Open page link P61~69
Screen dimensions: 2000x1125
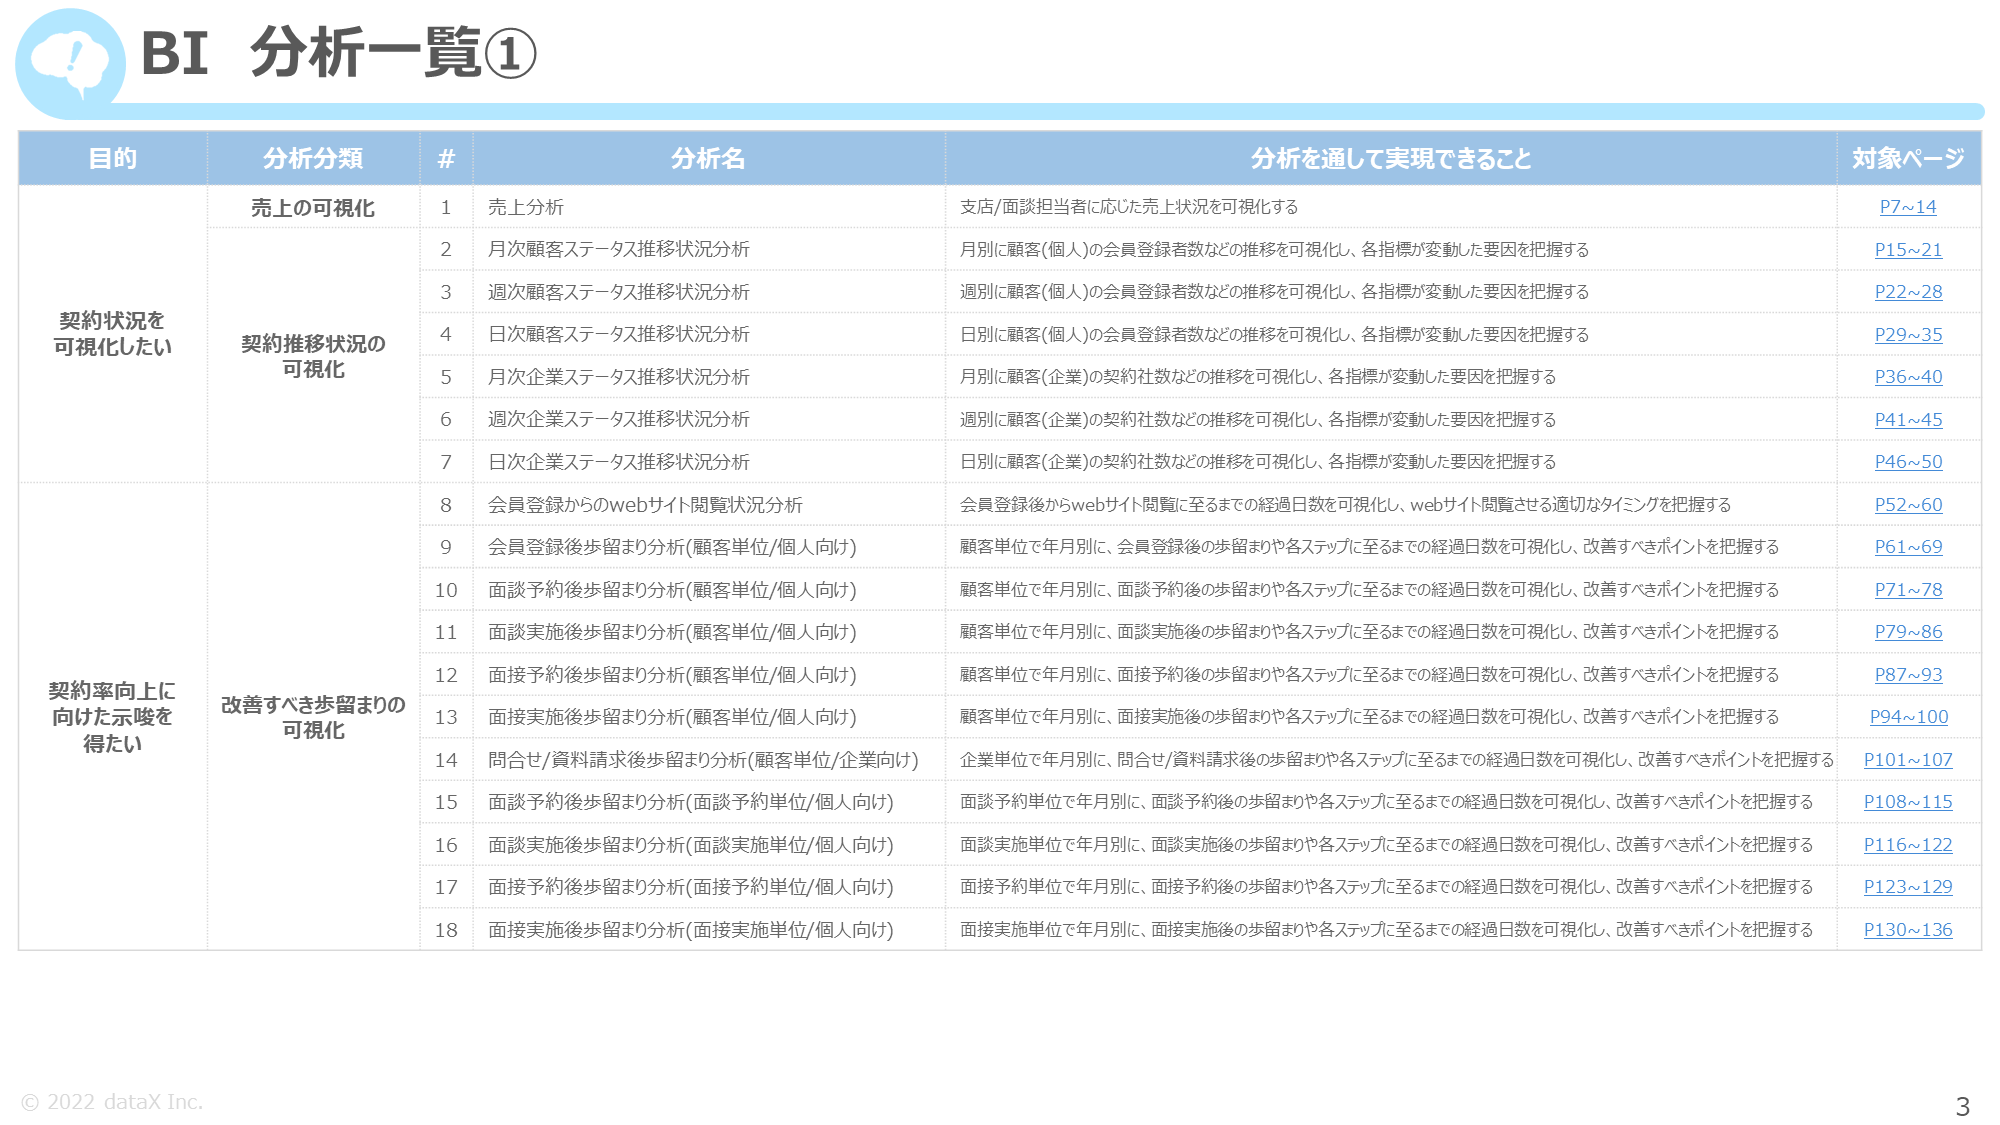click(x=1908, y=547)
